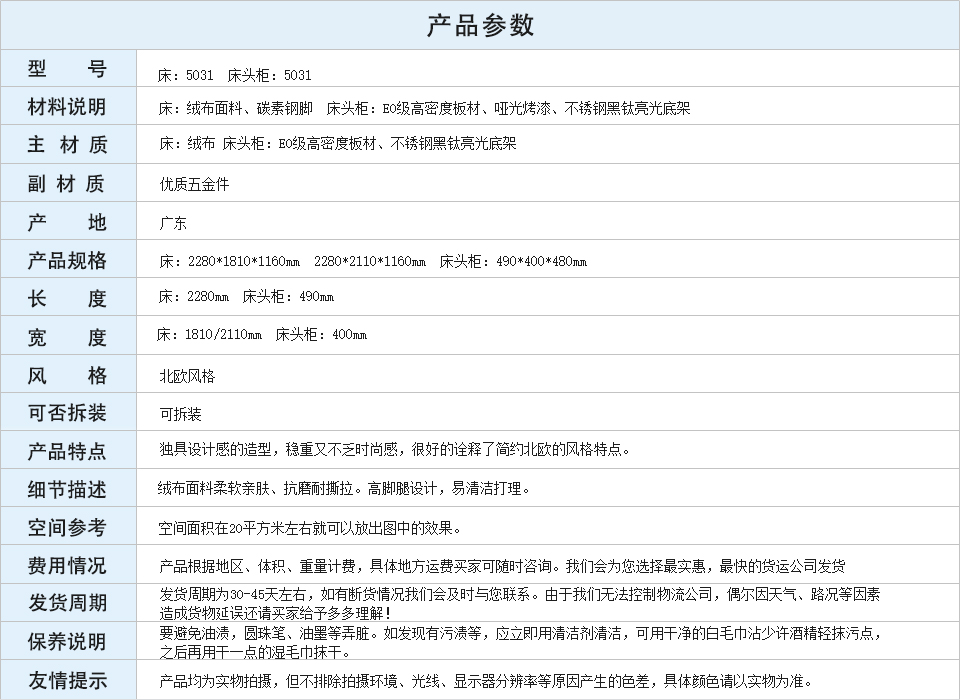Click the dimensions text 2280*1810*1160mm
The image size is (960, 700).
tap(244, 262)
